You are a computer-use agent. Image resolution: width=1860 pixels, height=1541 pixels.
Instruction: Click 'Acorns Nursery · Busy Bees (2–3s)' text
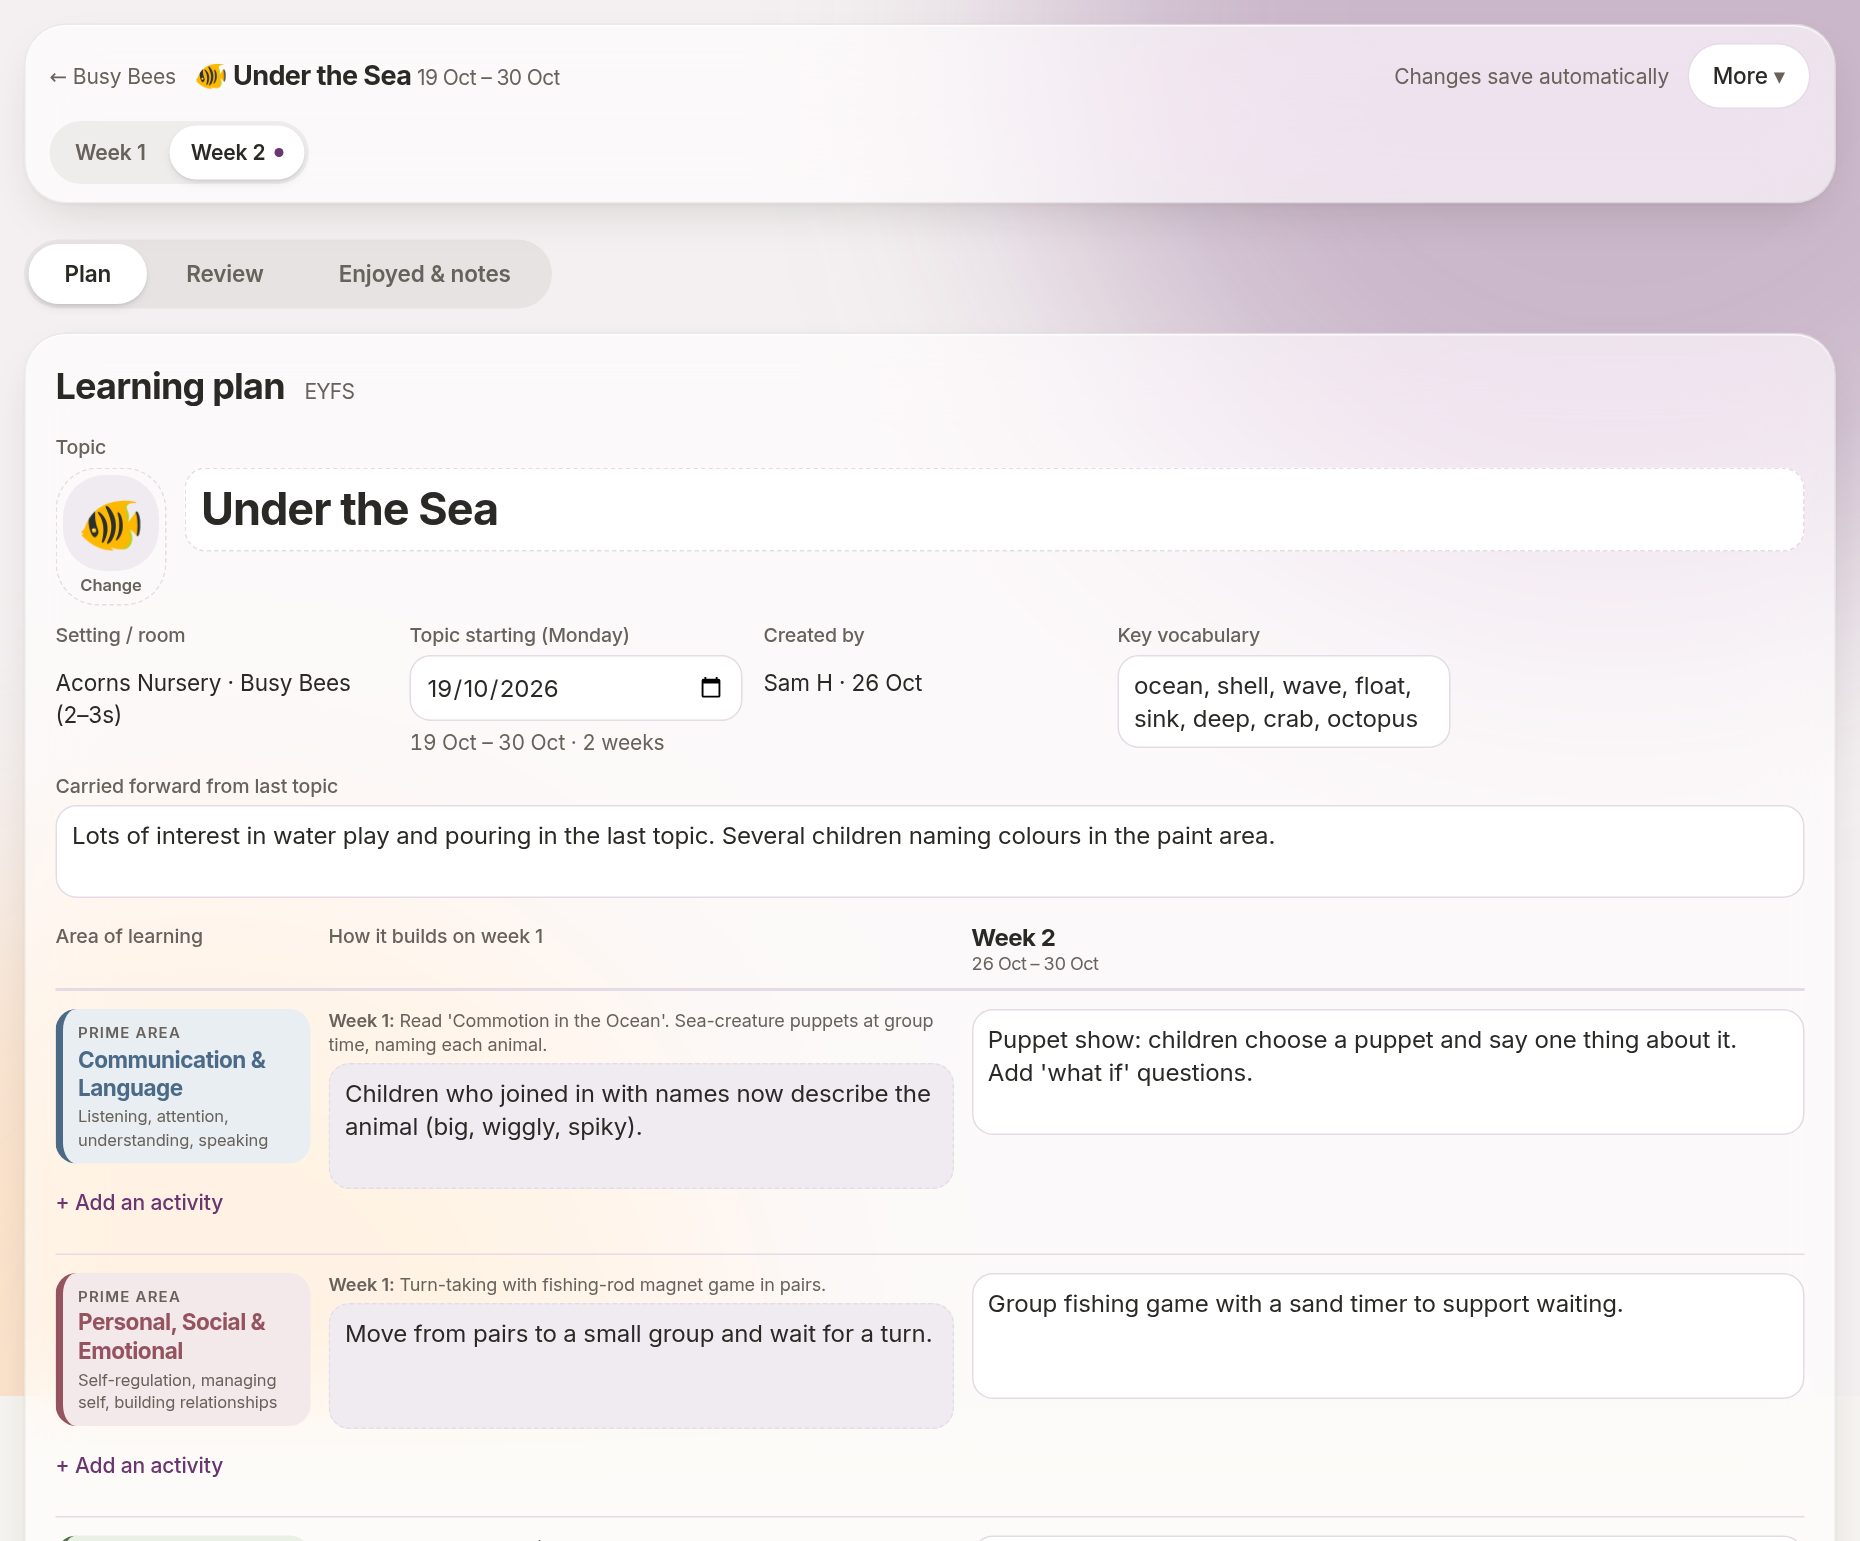(203, 698)
